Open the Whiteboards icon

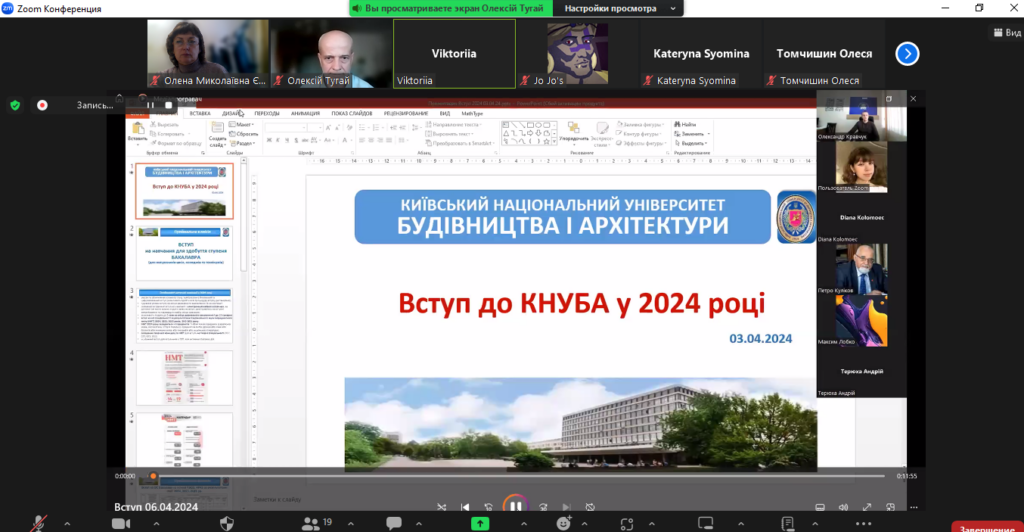(x=705, y=524)
